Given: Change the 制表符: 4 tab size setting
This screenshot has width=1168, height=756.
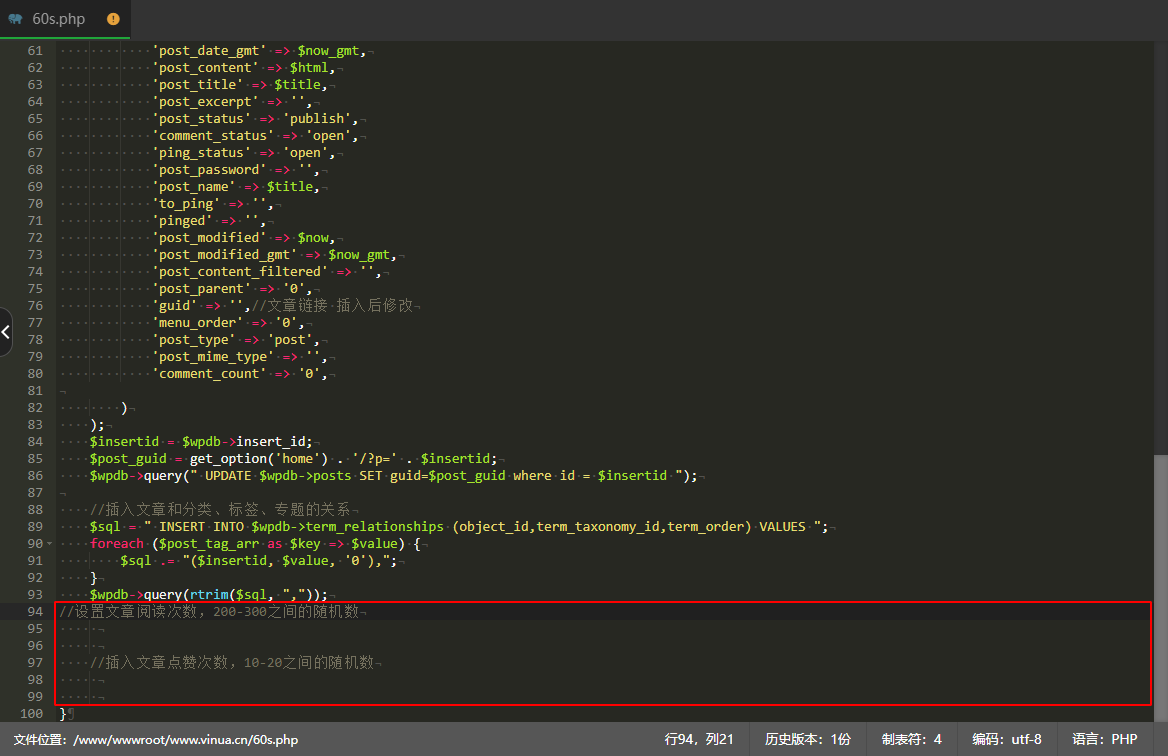Looking at the screenshot, I should pos(911,739).
